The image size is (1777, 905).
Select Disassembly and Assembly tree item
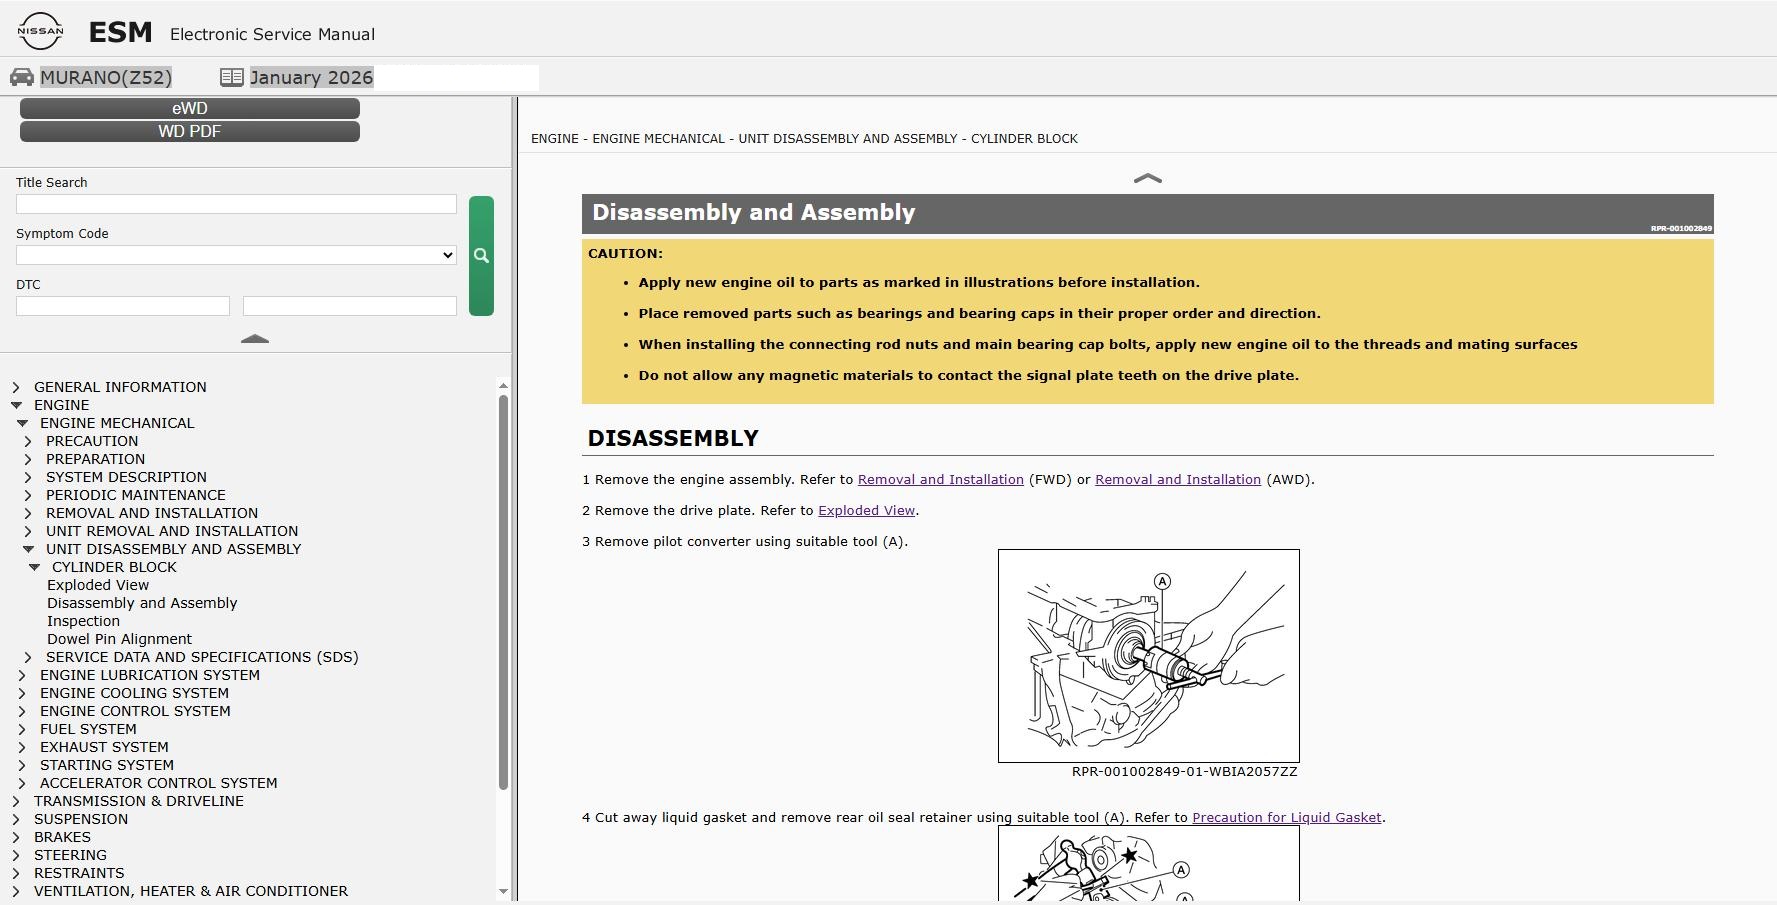(142, 603)
